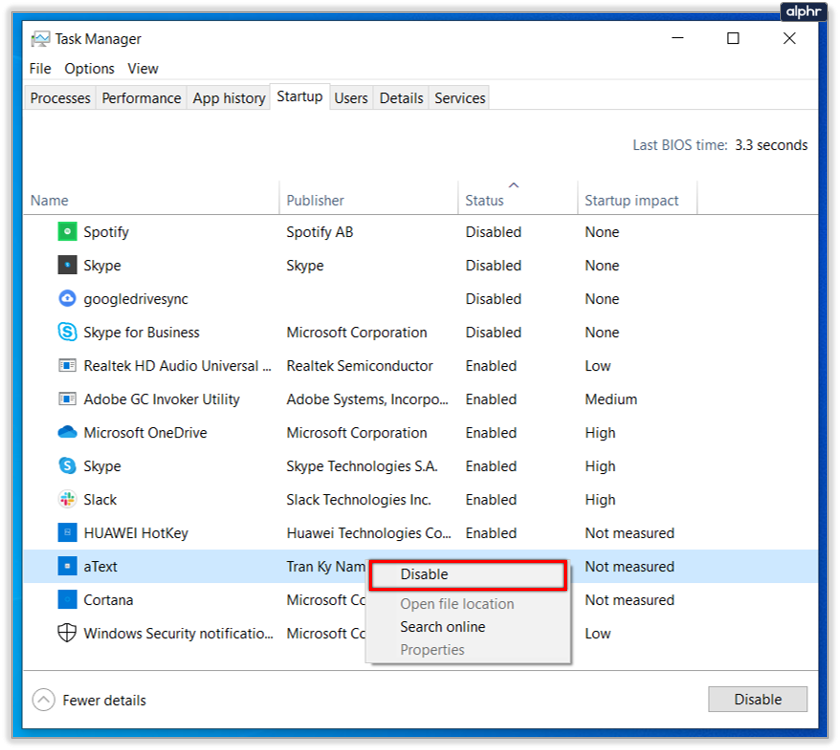Open the Options menu

pyautogui.click(x=89, y=68)
